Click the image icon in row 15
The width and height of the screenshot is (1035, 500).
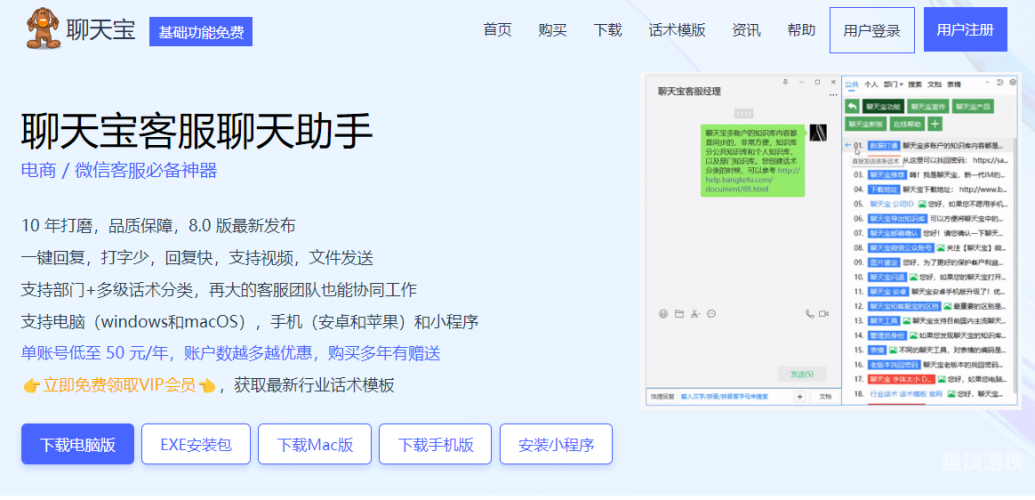tap(892, 349)
